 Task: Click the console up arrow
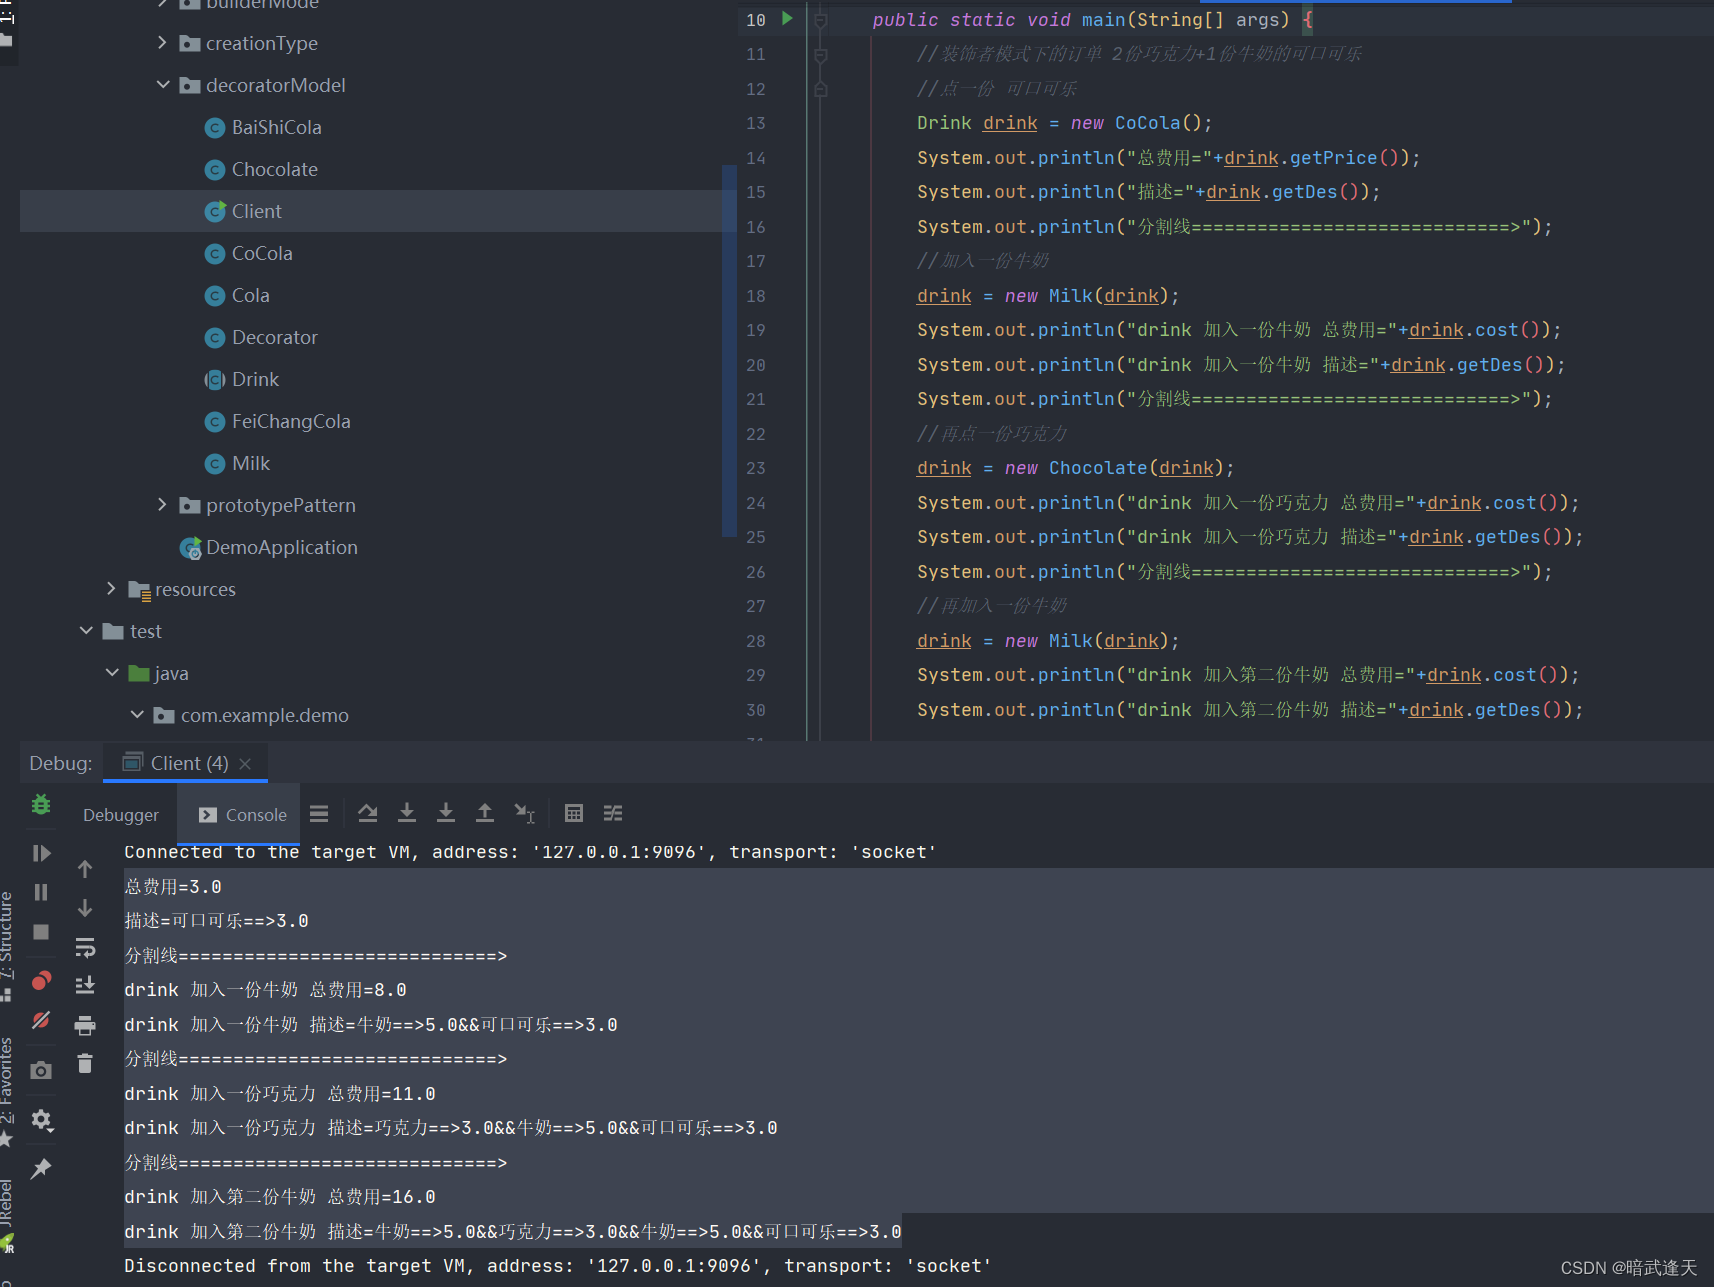85,869
